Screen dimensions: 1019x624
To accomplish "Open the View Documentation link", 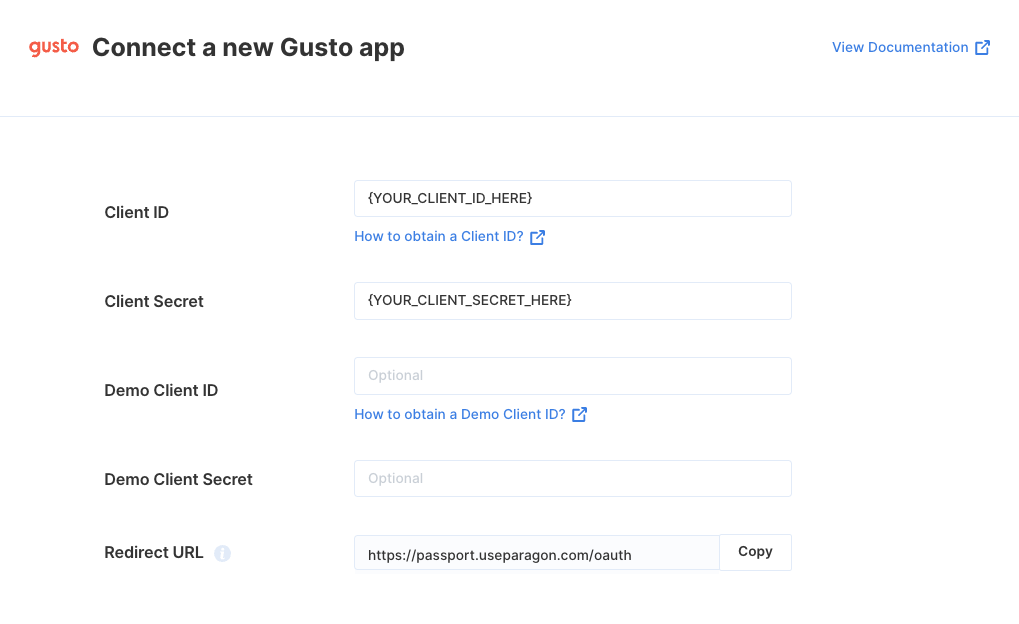I will tap(900, 47).
